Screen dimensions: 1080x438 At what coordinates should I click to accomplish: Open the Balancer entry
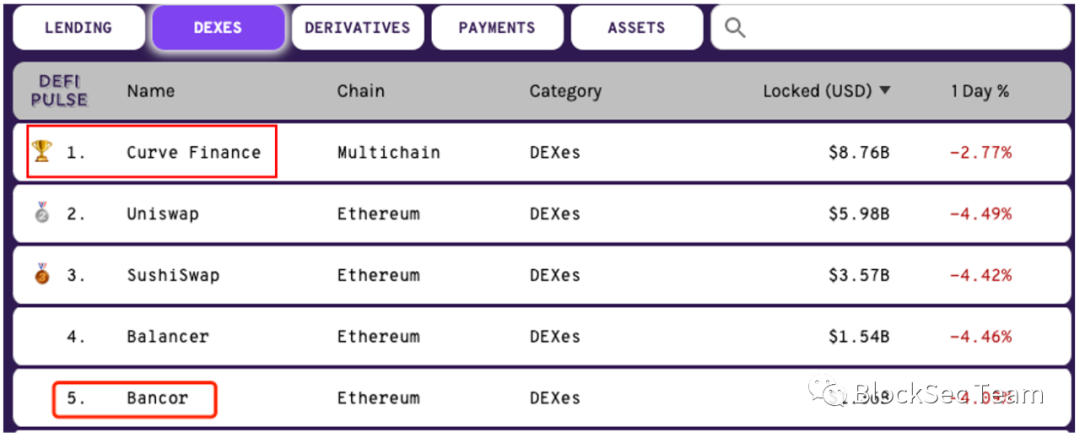coord(168,337)
